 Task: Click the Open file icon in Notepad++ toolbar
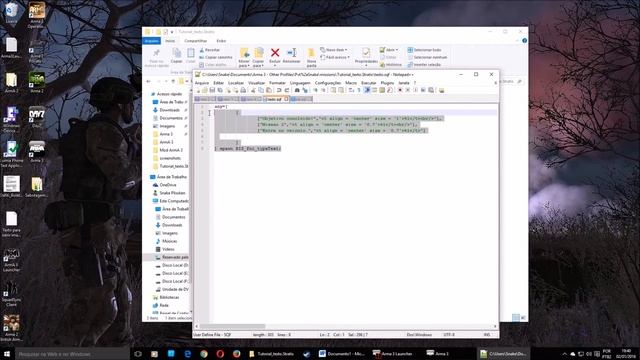click(x=204, y=90)
